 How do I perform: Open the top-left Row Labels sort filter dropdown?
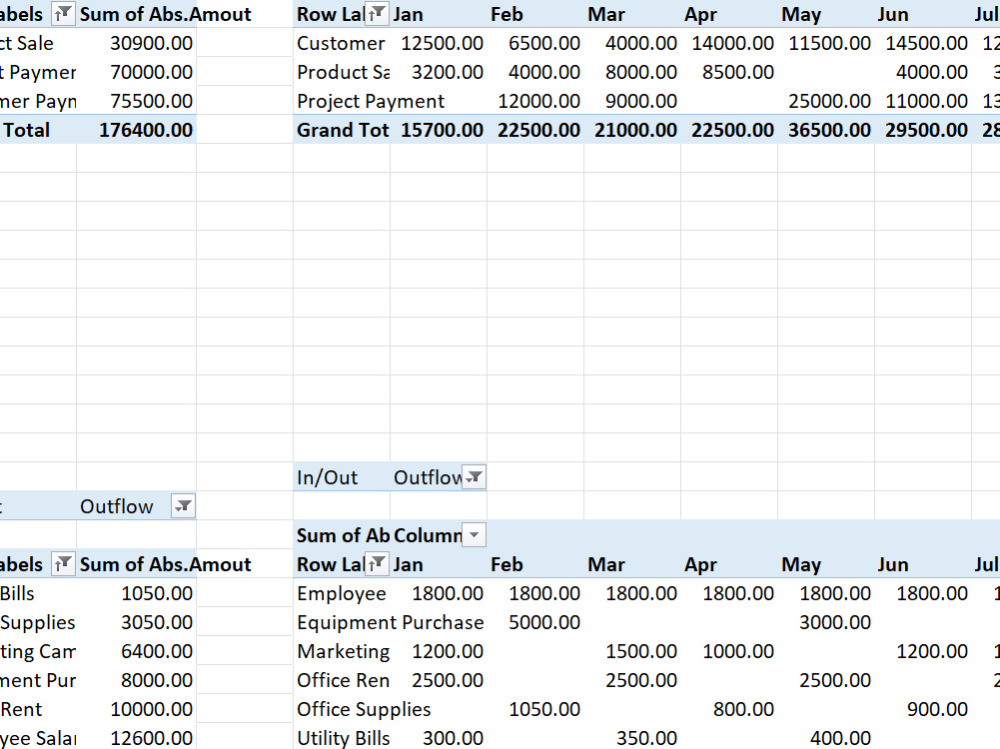tap(62, 13)
